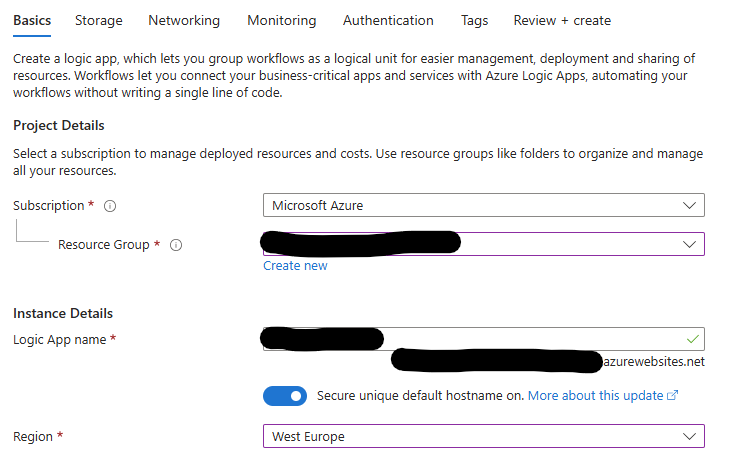Click the 'Region' field label
Viewport: 740px width, 456px height.
[x=33, y=437]
